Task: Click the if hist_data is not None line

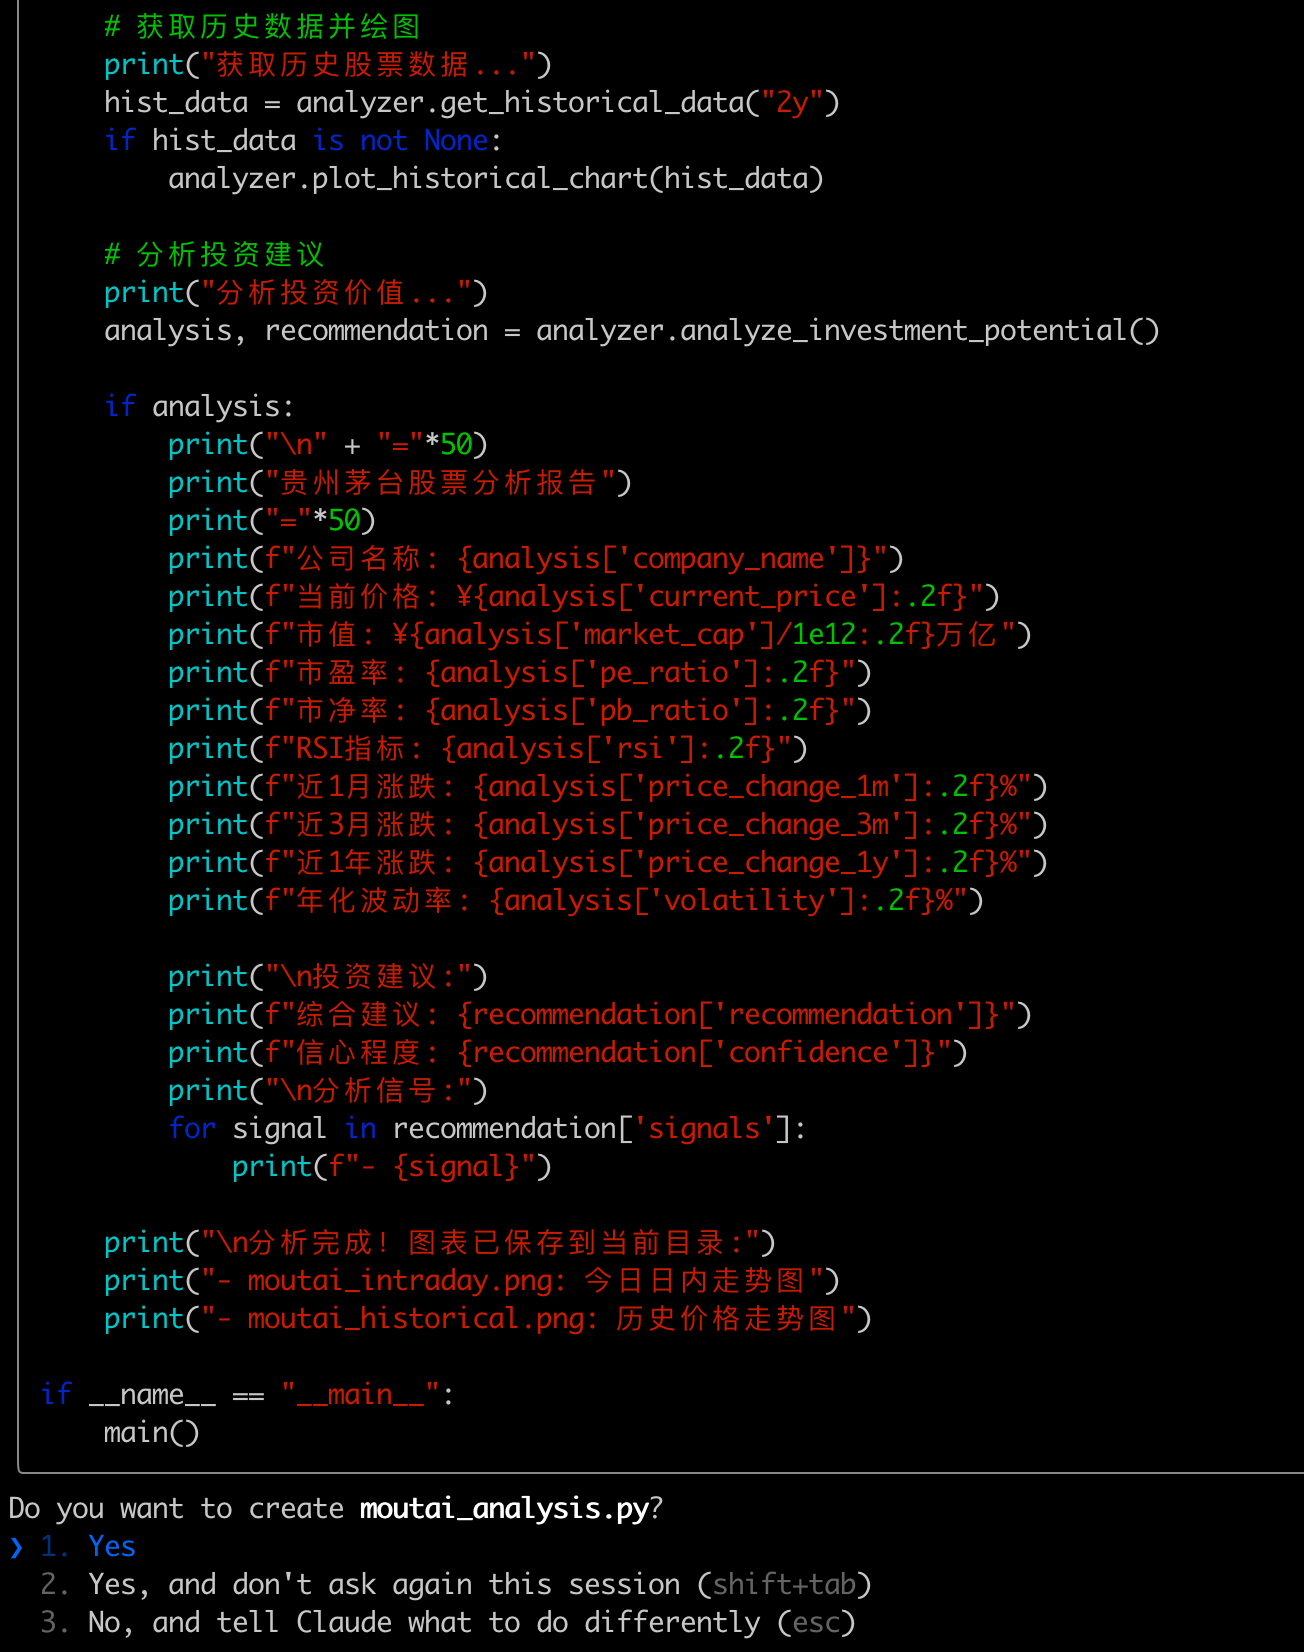Action: (x=303, y=140)
